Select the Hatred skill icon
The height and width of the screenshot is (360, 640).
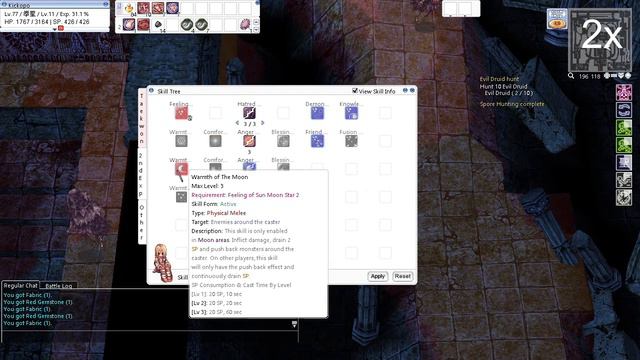click(249, 113)
